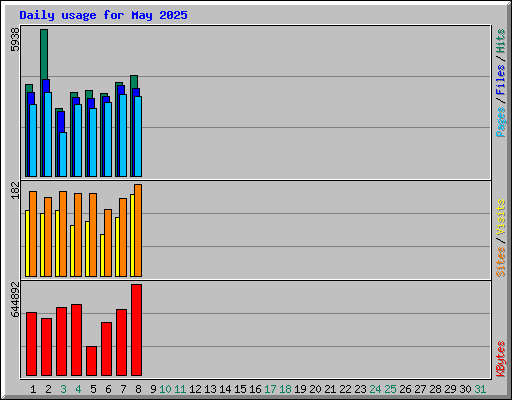Select day 9 on the date axis
This screenshot has width=512, height=400.
pos(153,389)
